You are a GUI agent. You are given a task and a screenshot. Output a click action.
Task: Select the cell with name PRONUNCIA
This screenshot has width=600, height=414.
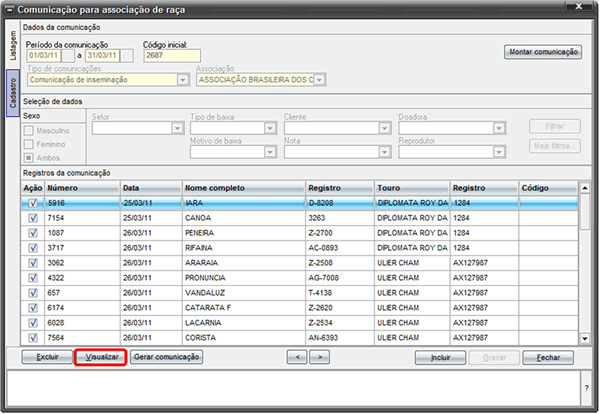[244, 278]
